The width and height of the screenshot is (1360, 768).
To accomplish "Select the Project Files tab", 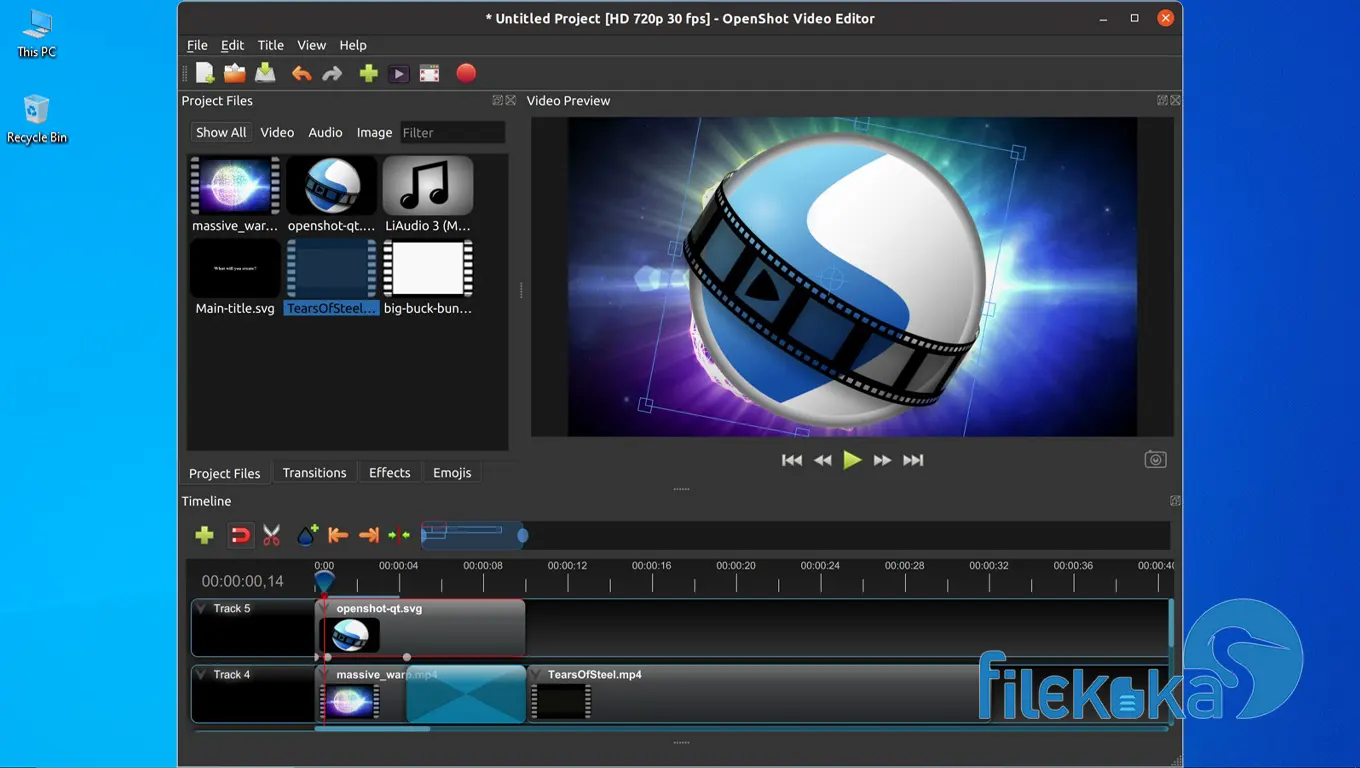I will tap(225, 473).
